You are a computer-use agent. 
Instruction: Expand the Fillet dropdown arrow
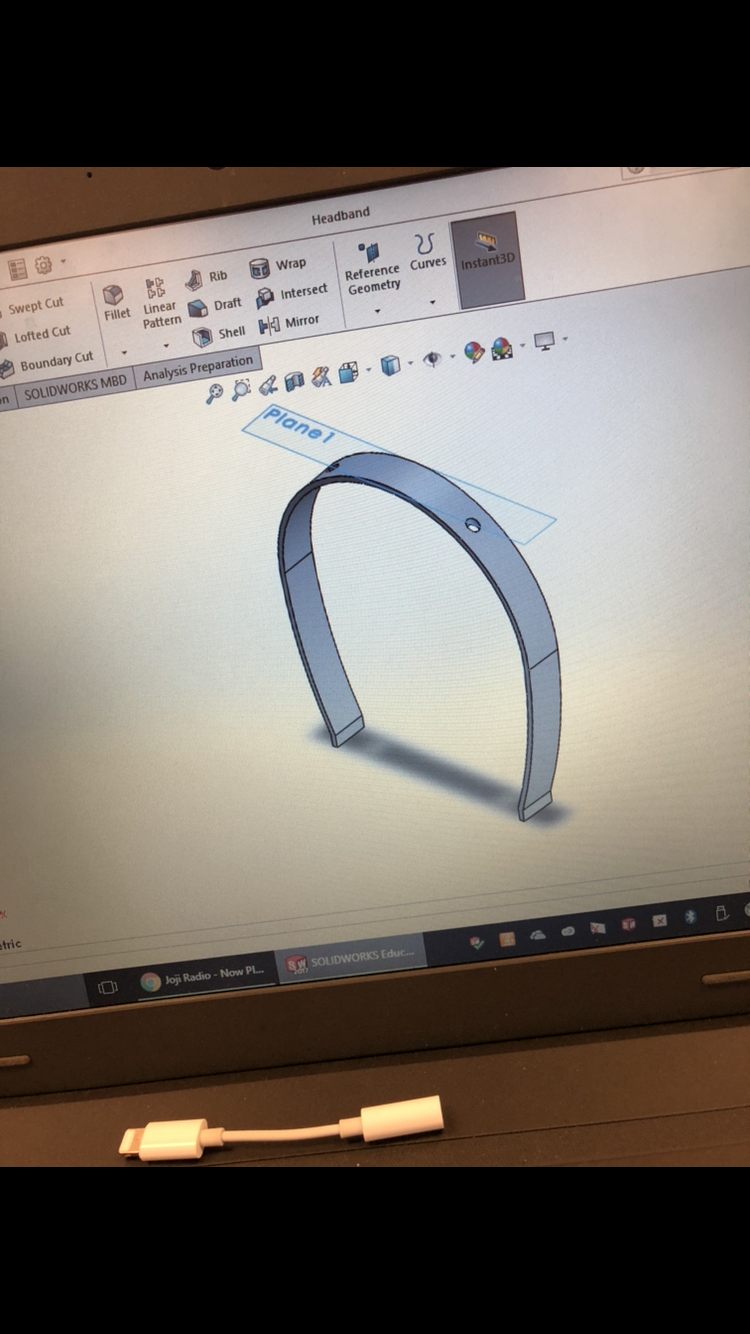(124, 352)
